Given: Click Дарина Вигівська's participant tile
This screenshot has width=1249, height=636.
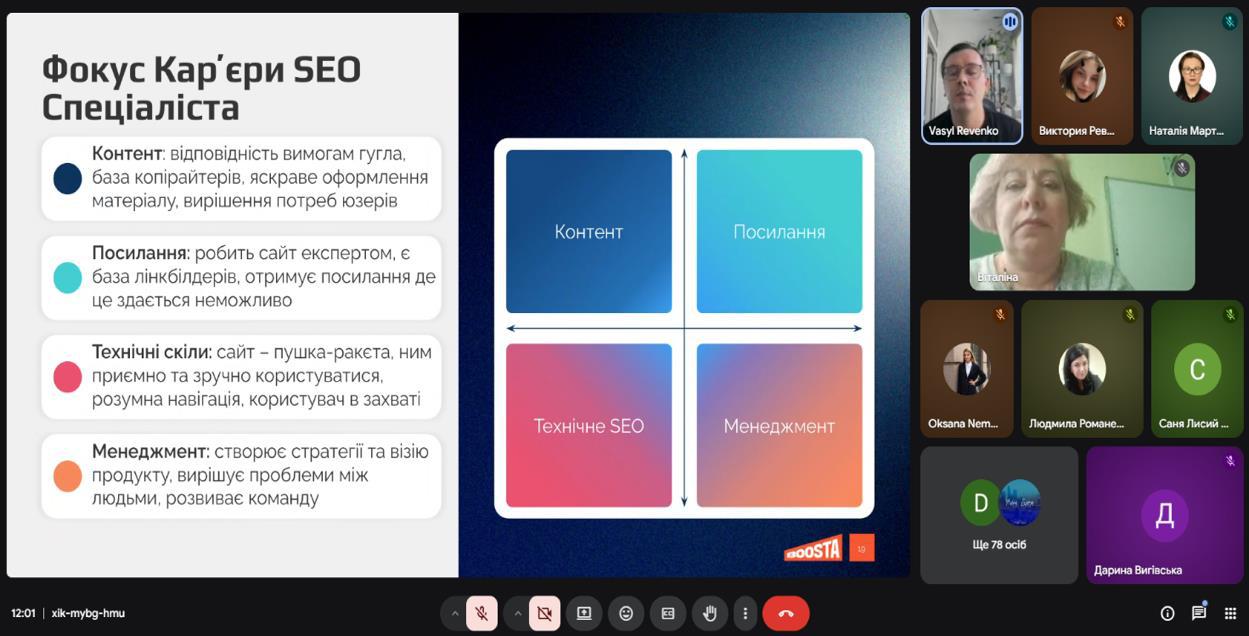Looking at the screenshot, I should point(1164,514).
